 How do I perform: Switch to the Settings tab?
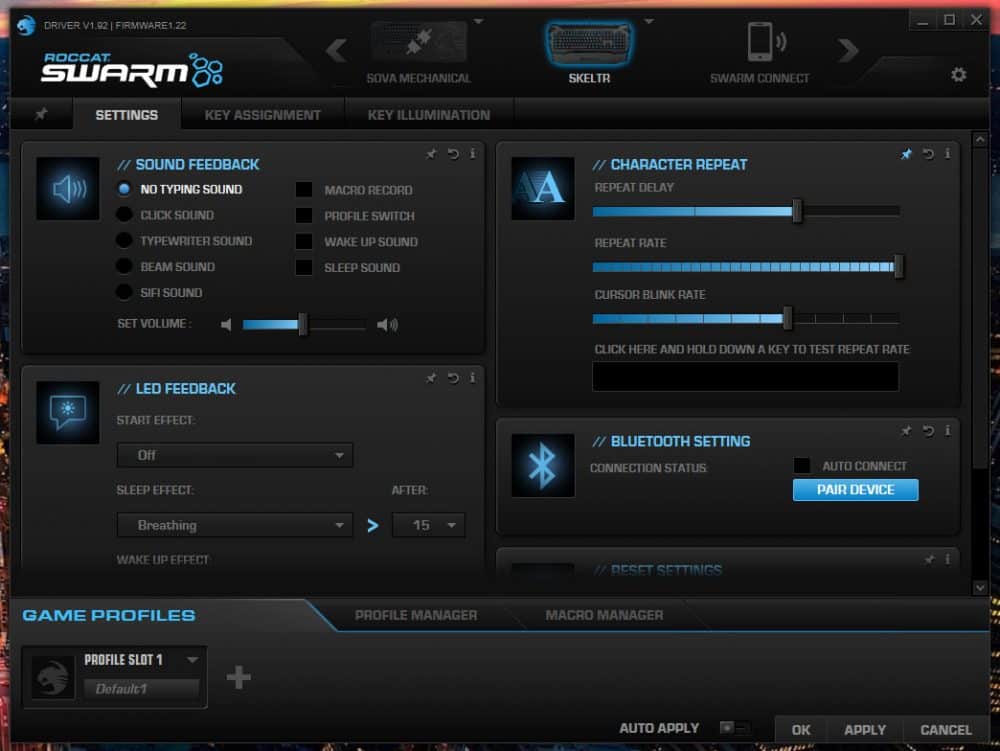pyautogui.click(x=127, y=115)
